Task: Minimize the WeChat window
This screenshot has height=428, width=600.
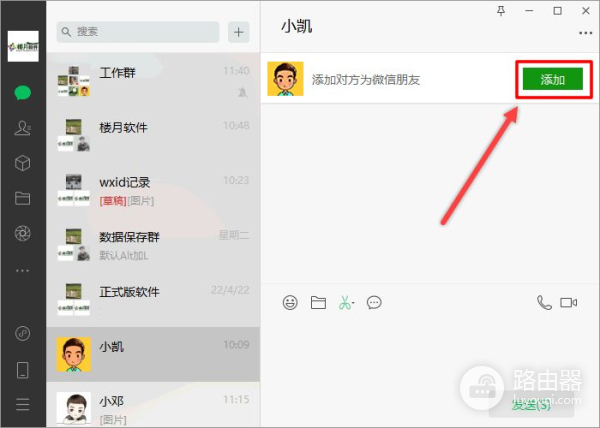Action: coord(529,11)
